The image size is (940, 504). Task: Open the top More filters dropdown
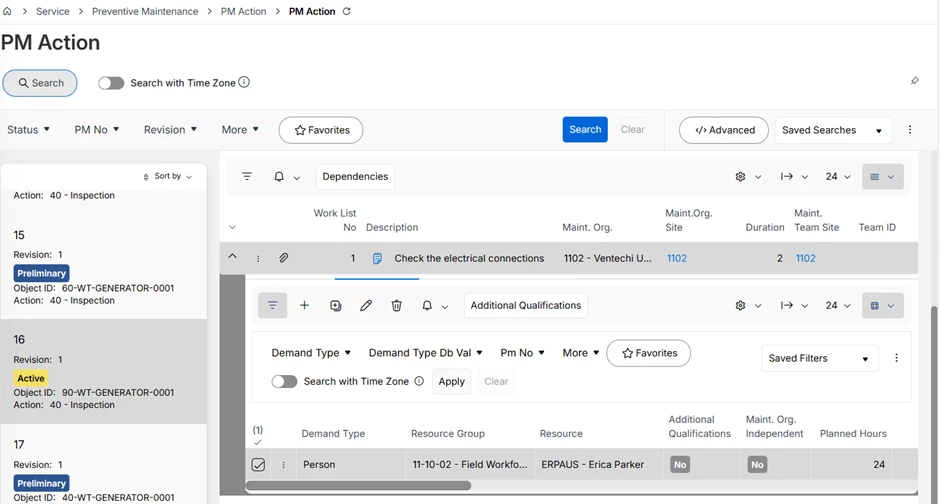(x=240, y=129)
